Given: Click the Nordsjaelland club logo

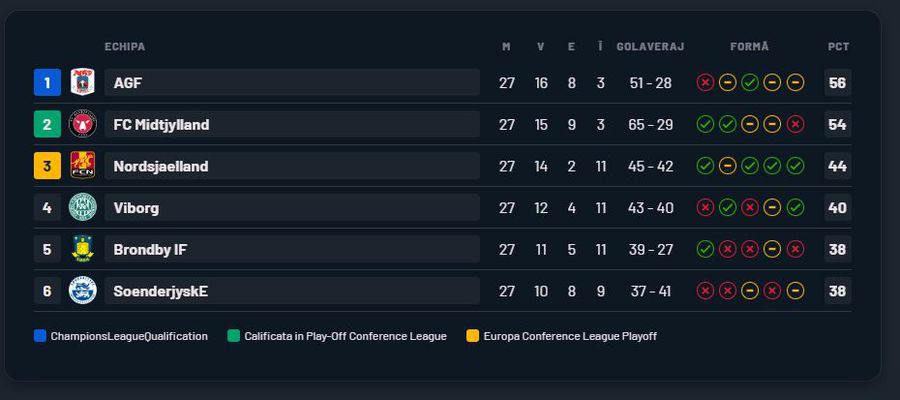Looking at the screenshot, I should [82, 166].
